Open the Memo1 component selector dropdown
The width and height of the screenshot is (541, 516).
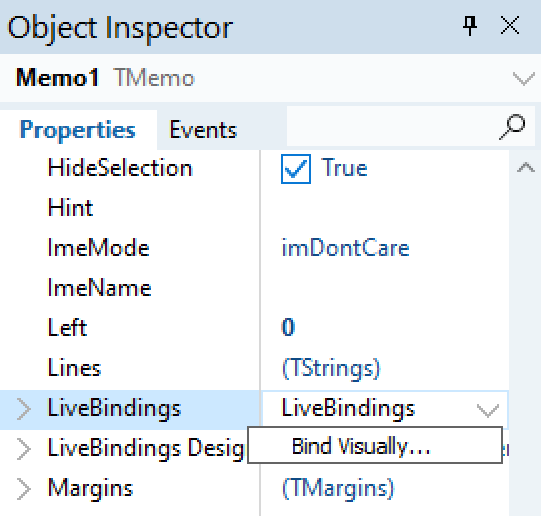[524, 78]
